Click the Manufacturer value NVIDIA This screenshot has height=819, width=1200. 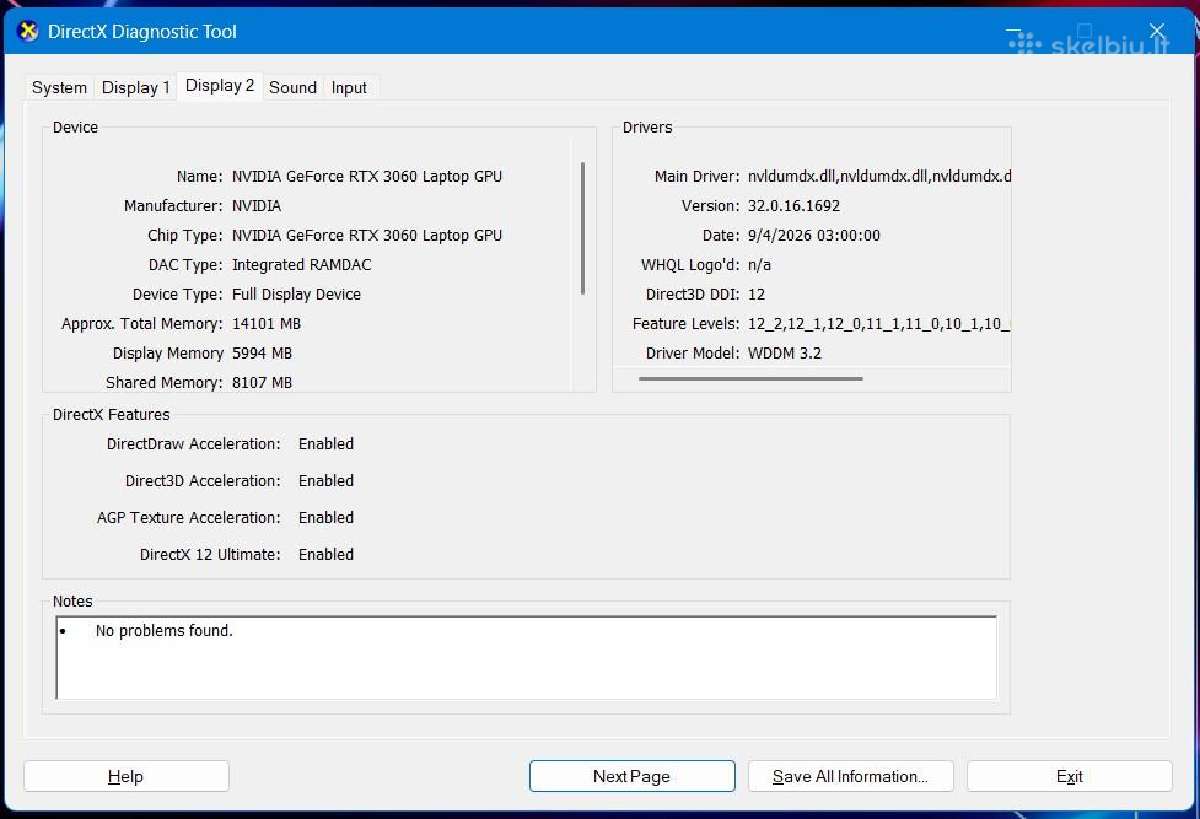tap(256, 205)
